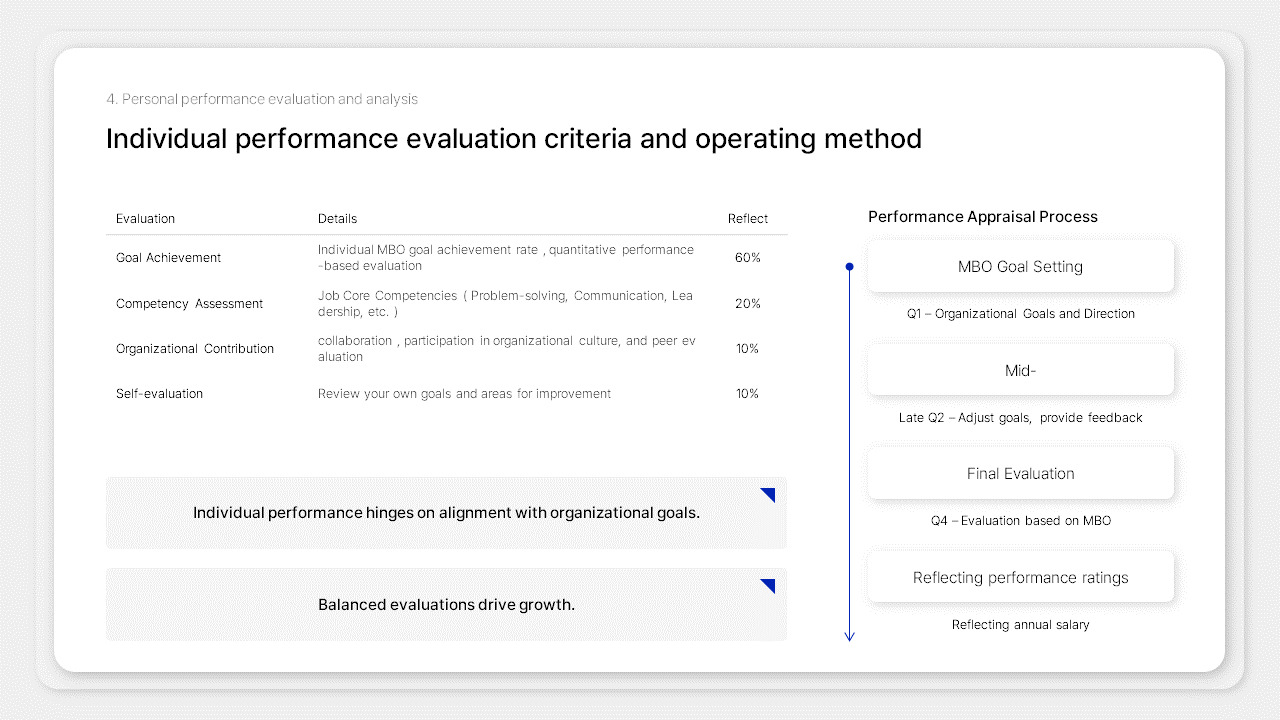Click the Details column header
The image size is (1280, 720).
[x=337, y=218]
